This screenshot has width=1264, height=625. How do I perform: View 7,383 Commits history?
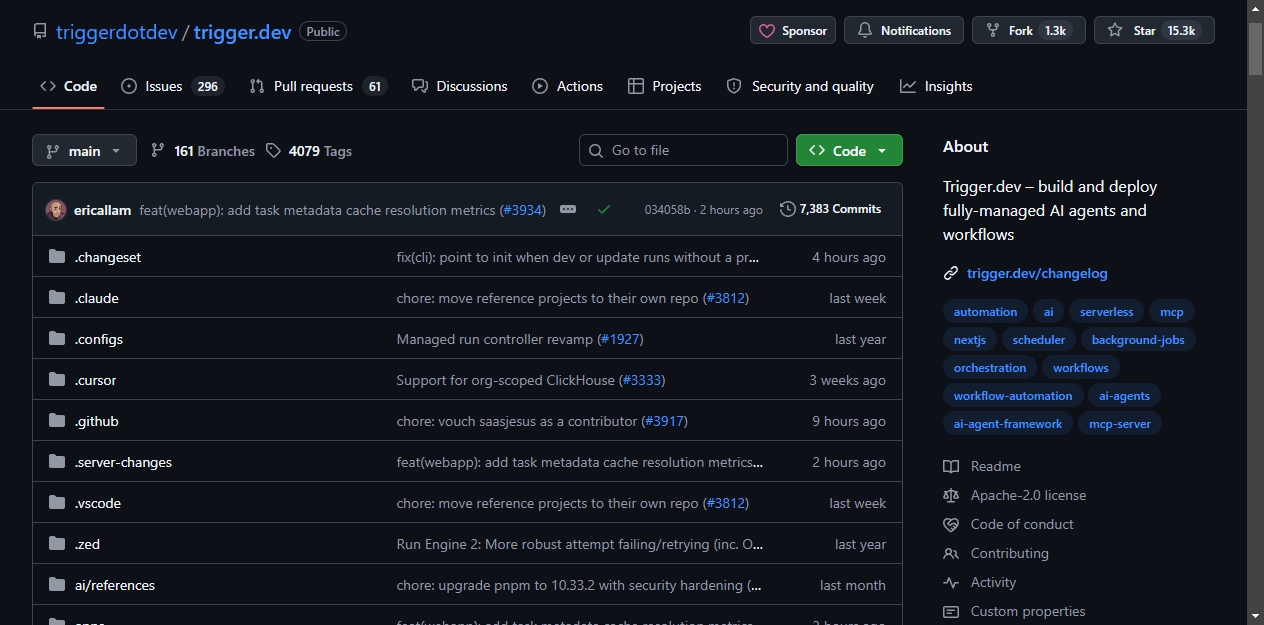pyautogui.click(x=831, y=209)
